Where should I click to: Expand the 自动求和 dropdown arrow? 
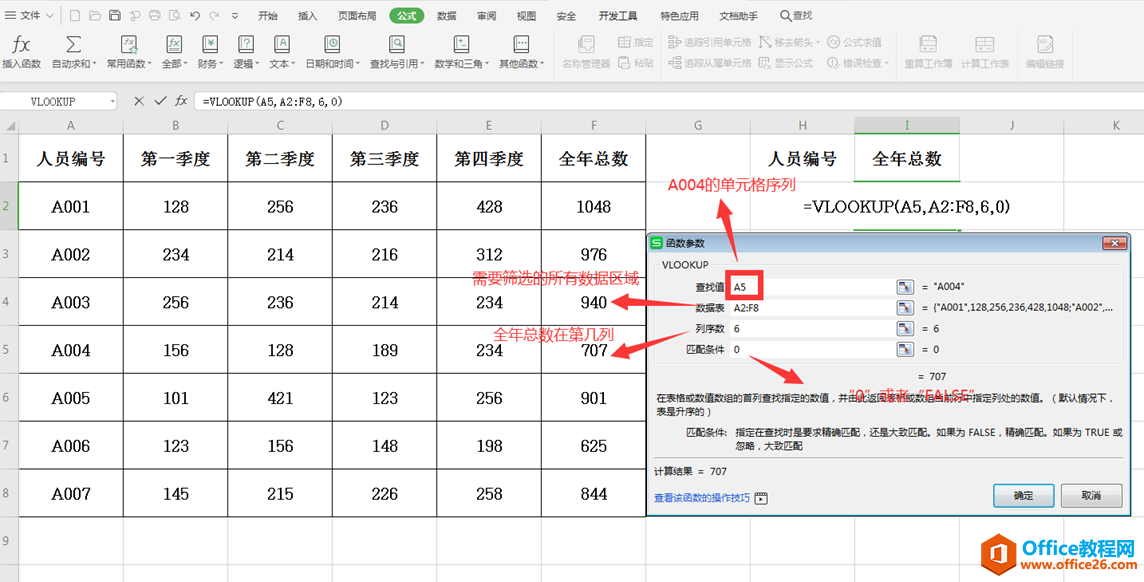(95, 64)
